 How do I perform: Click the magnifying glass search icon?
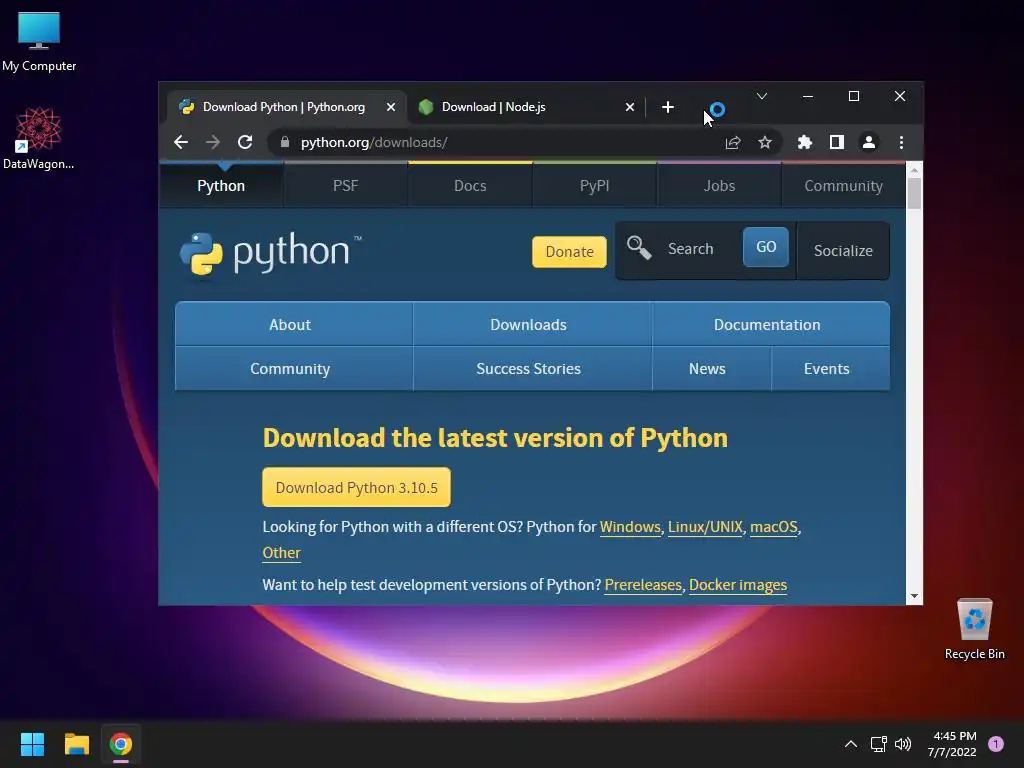639,248
